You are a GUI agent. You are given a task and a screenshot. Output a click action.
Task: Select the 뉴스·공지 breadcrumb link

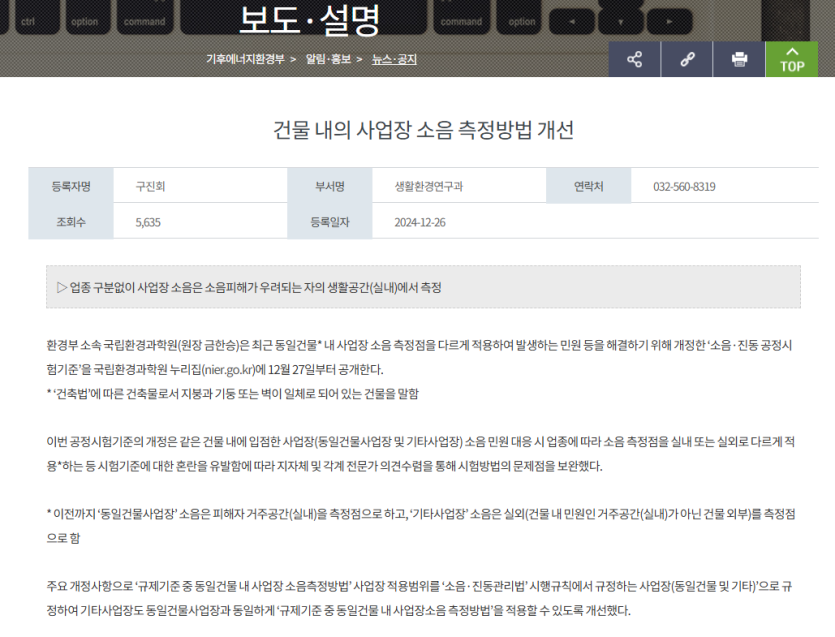pyautogui.click(x=394, y=59)
